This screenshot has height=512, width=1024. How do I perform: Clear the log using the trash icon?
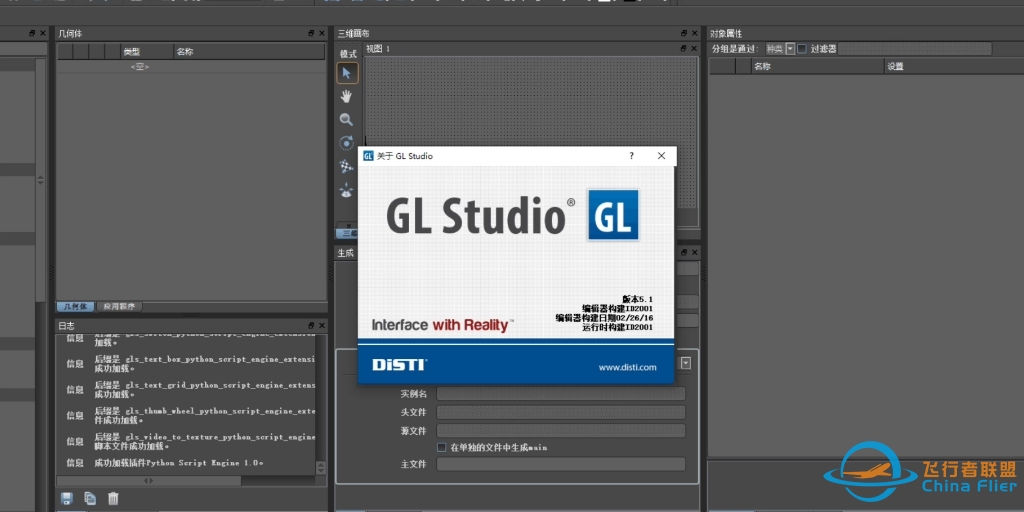pos(114,499)
